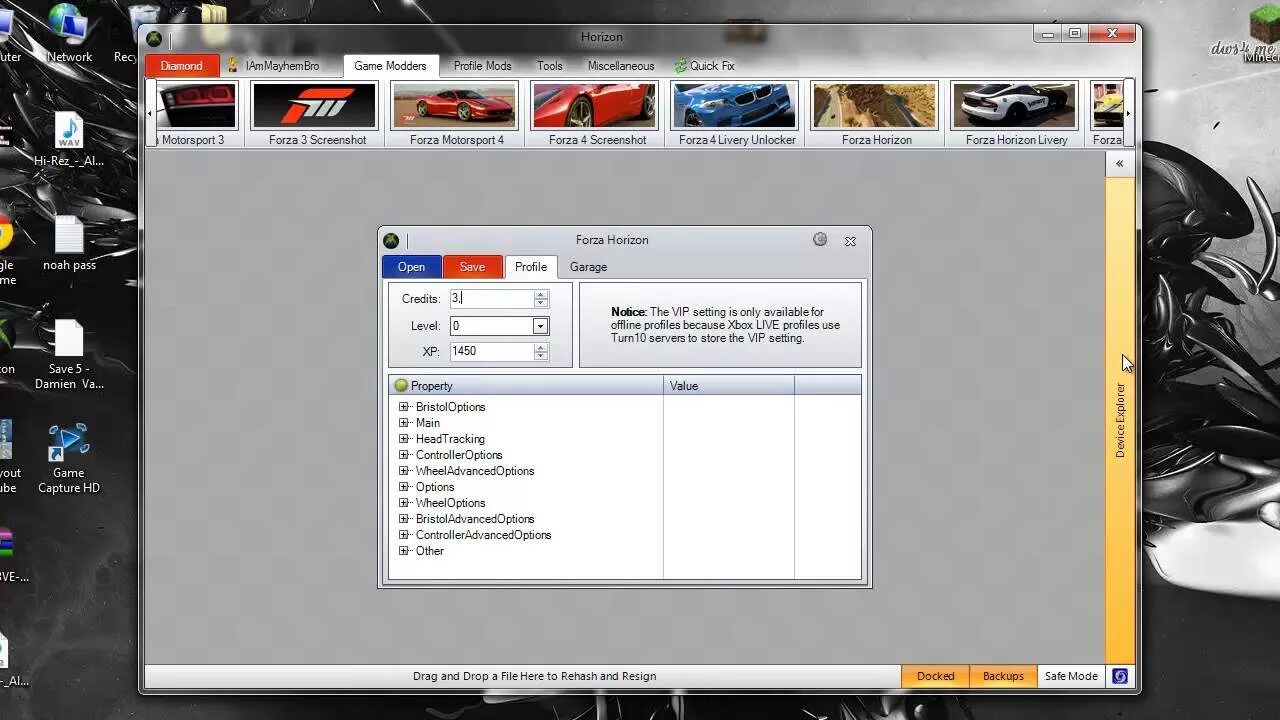The width and height of the screenshot is (1280, 720).
Task: Open the Forza 4 Screenshot tool
Action: 597,114
